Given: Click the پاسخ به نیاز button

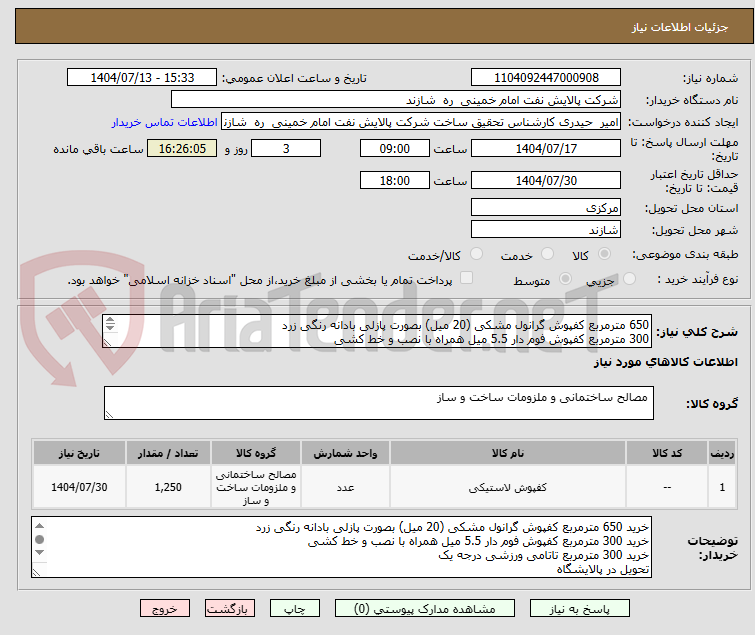Looking at the screenshot, I should tap(580, 609).
